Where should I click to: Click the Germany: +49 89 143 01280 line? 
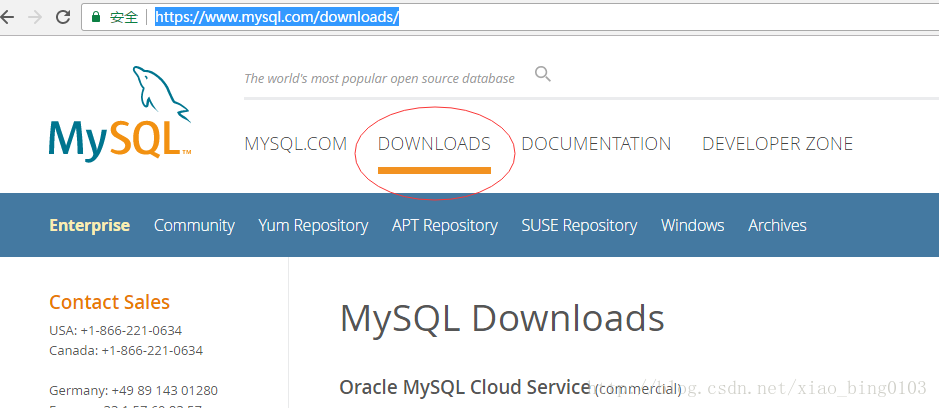click(134, 391)
